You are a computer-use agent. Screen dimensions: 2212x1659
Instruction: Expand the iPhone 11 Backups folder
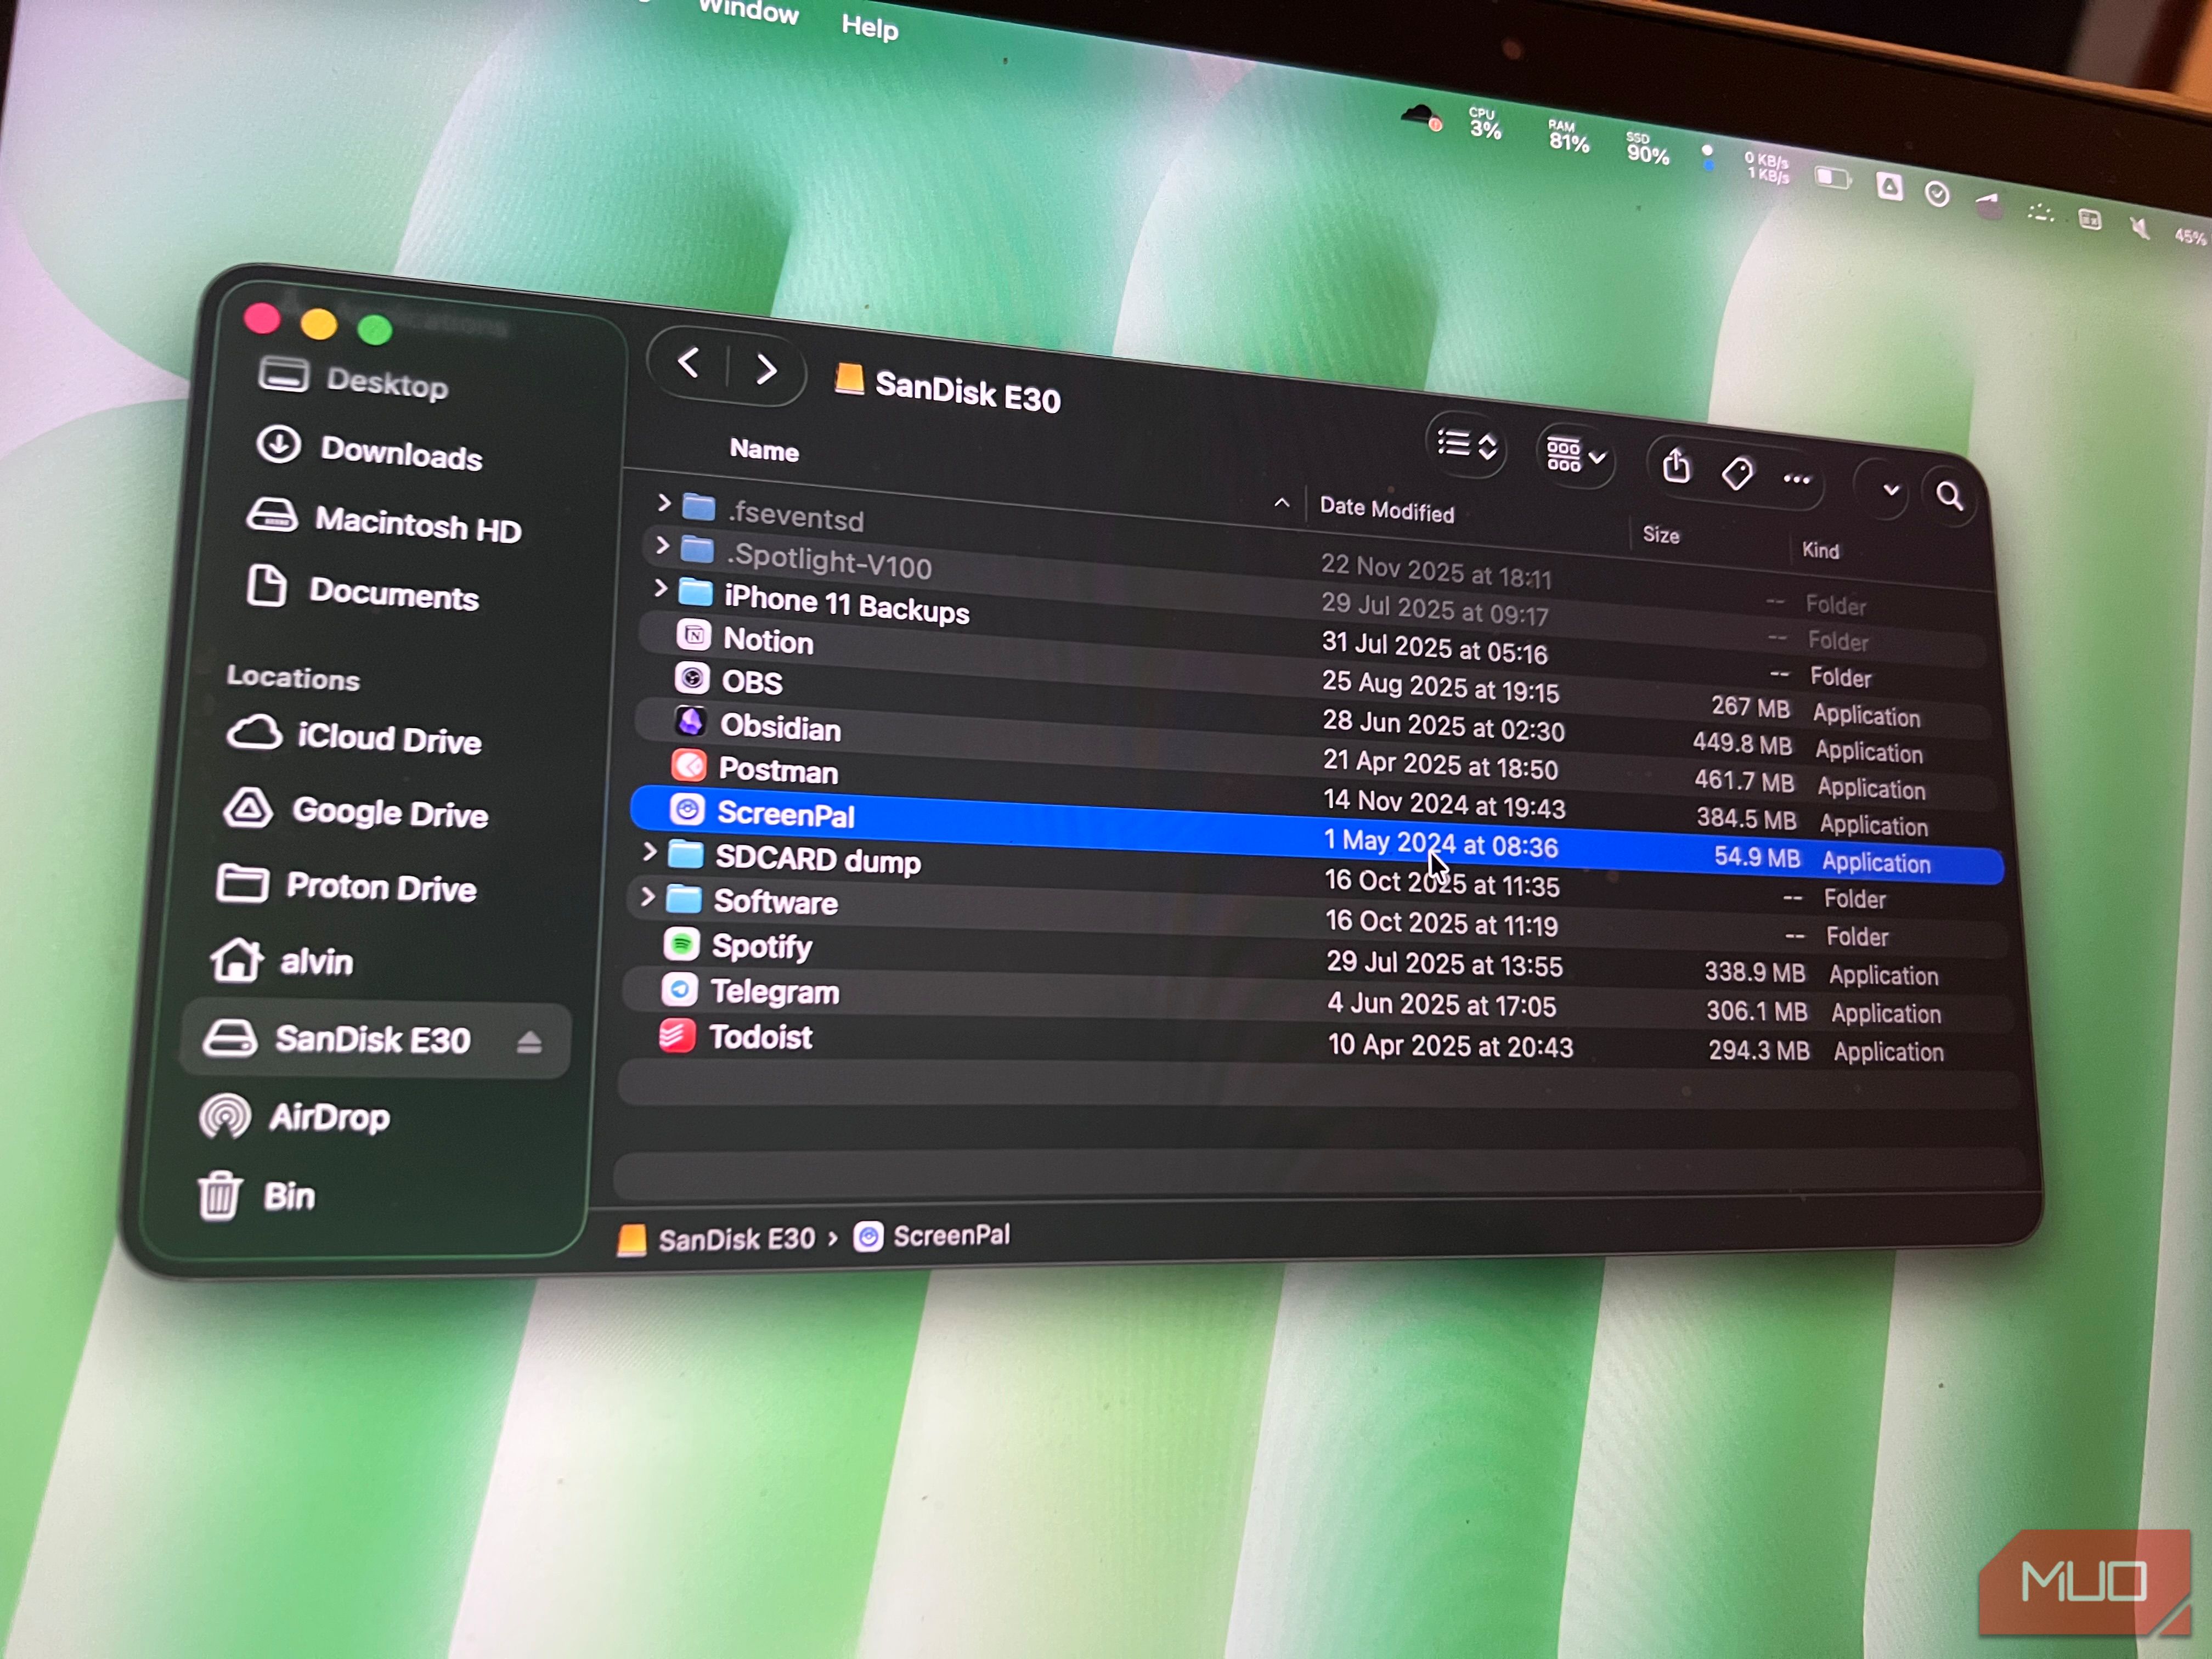[x=659, y=588]
